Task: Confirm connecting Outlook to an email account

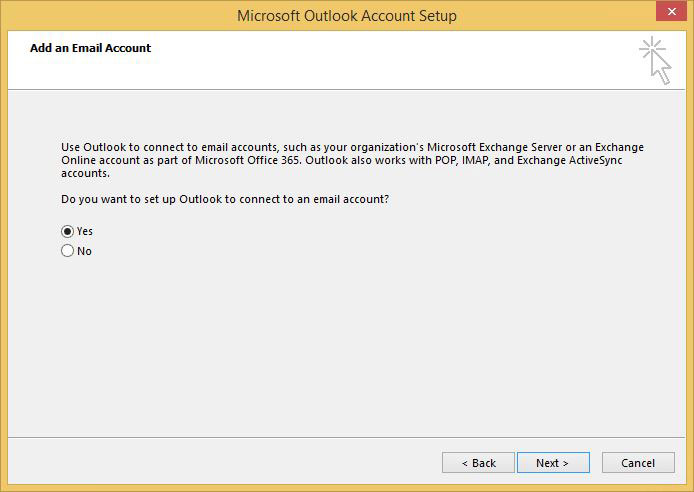Action: 67,231
